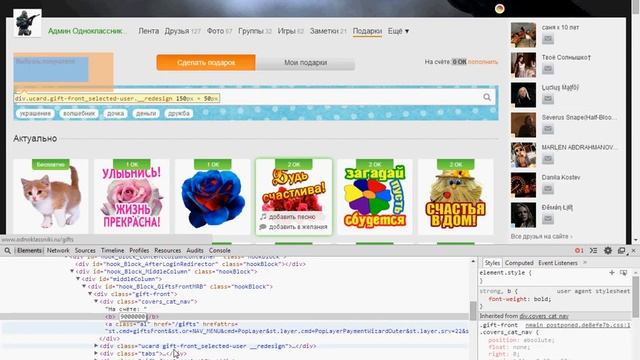This screenshot has height=360, width=640.
Task: Open саня к 10 лет avatar
Action: (x=523, y=35)
